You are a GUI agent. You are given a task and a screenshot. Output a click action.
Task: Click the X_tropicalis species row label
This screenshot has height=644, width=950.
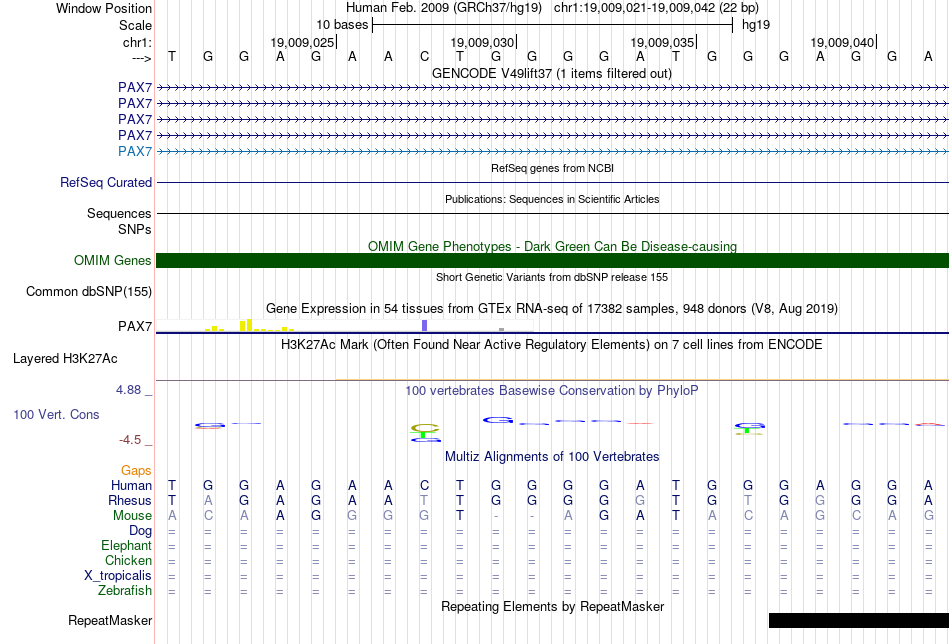118,576
